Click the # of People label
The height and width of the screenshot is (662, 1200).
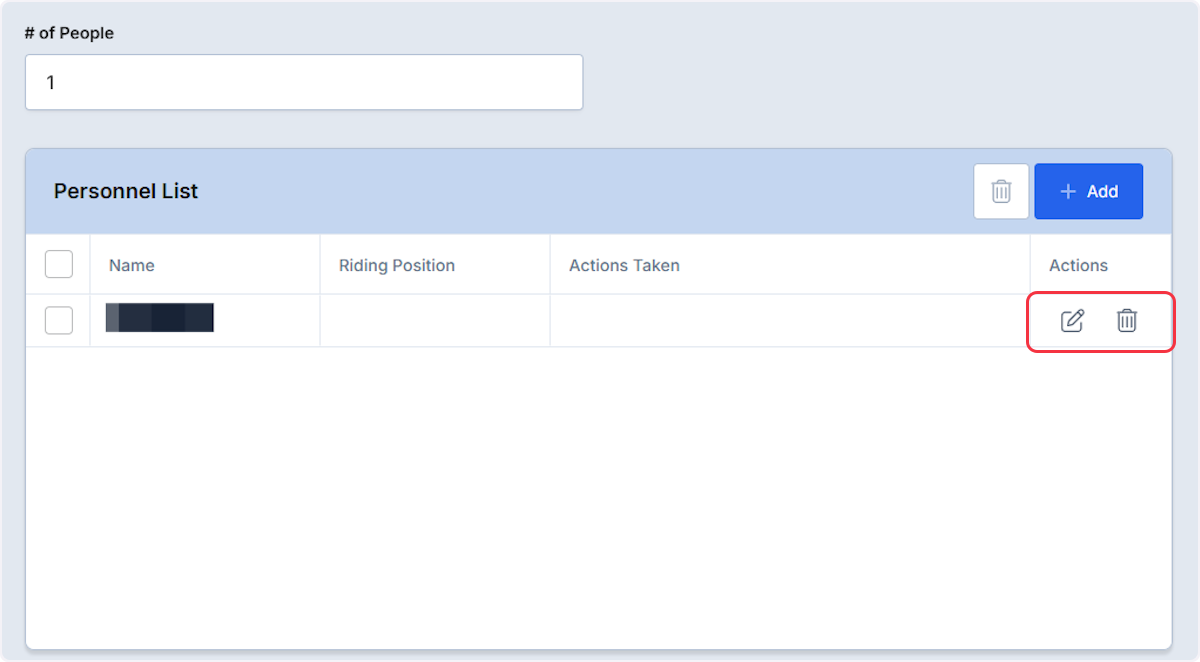click(69, 33)
